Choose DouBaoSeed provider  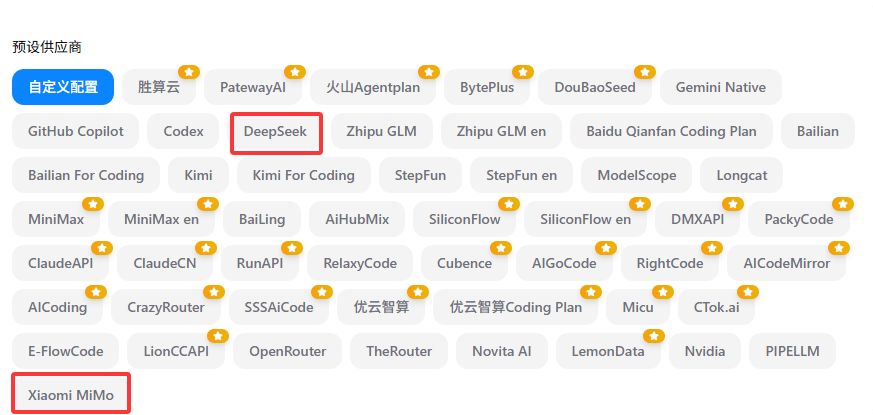595,87
